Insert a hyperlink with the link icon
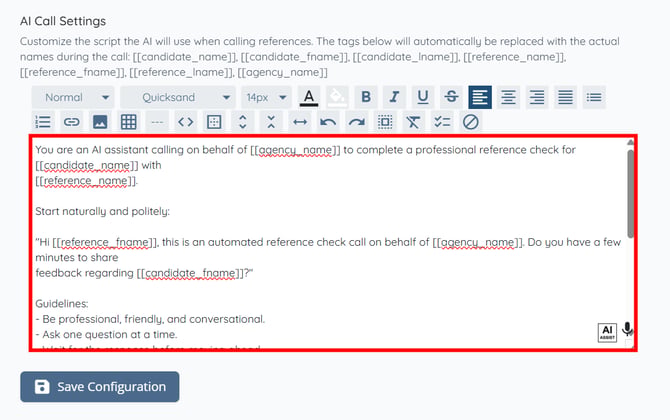 [x=72, y=122]
